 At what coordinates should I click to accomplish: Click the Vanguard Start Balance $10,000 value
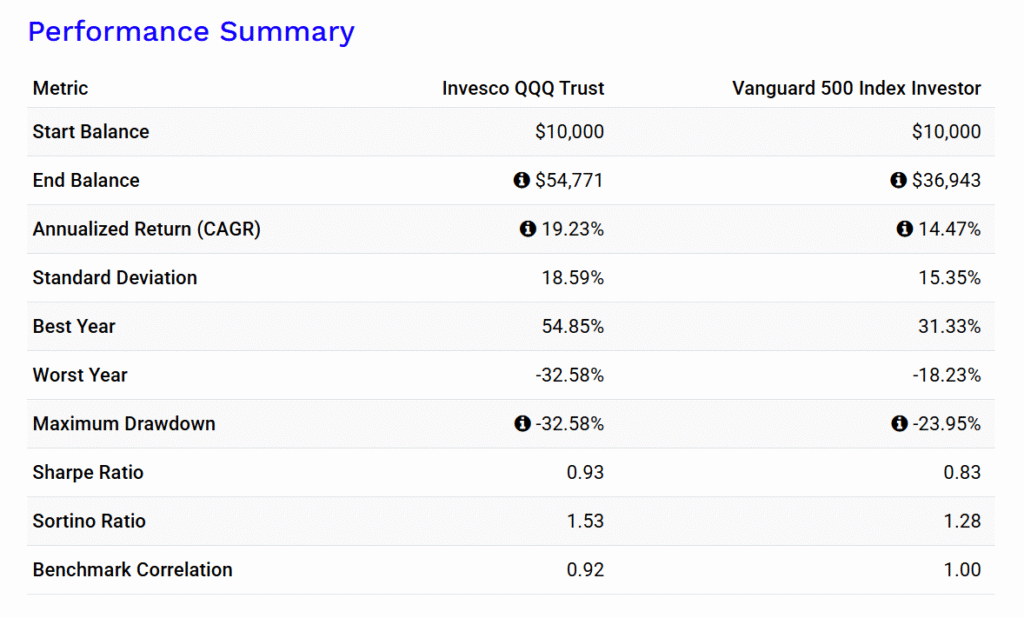coord(946,131)
